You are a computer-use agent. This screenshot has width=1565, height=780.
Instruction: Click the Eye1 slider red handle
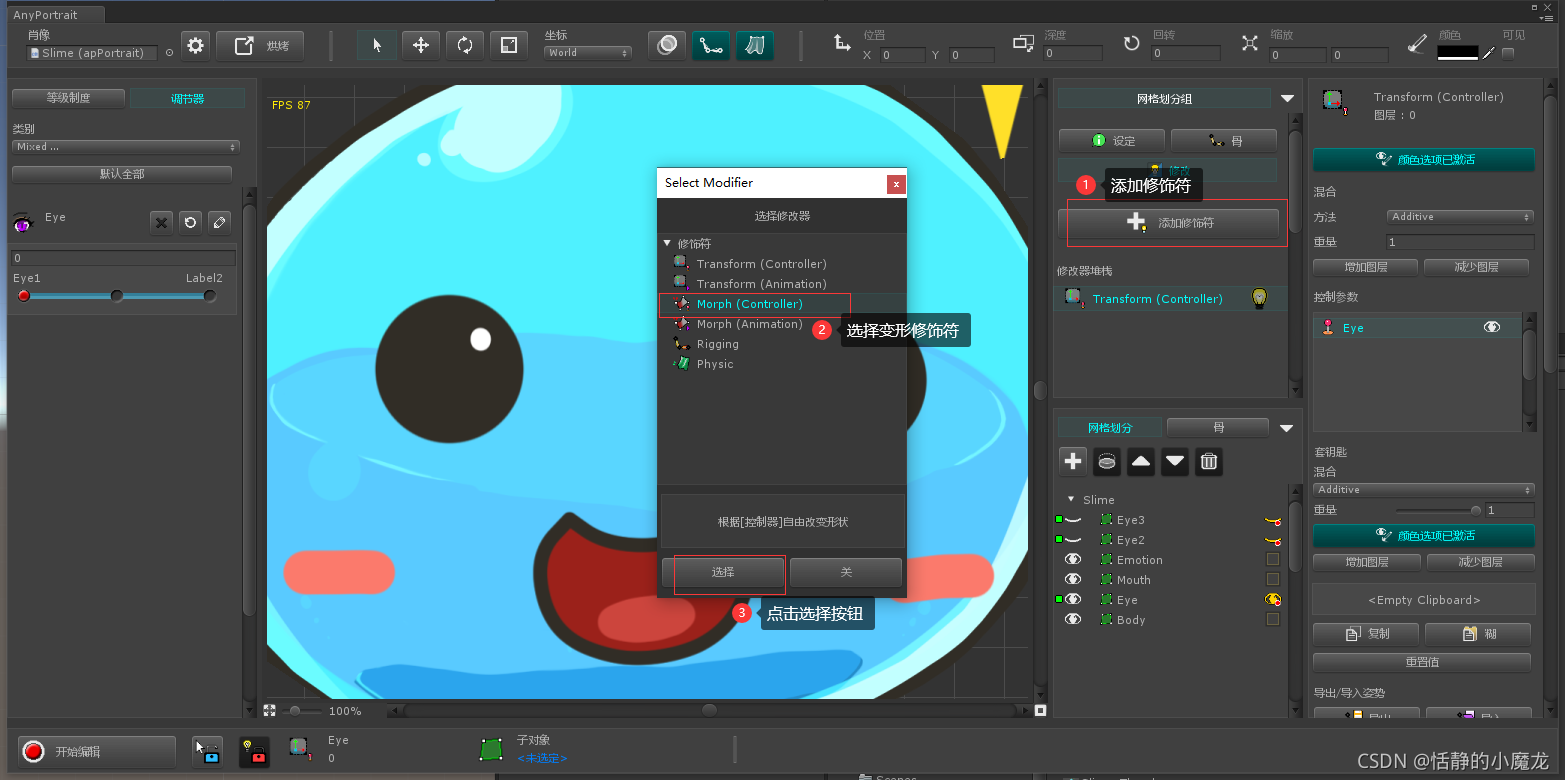click(x=24, y=296)
